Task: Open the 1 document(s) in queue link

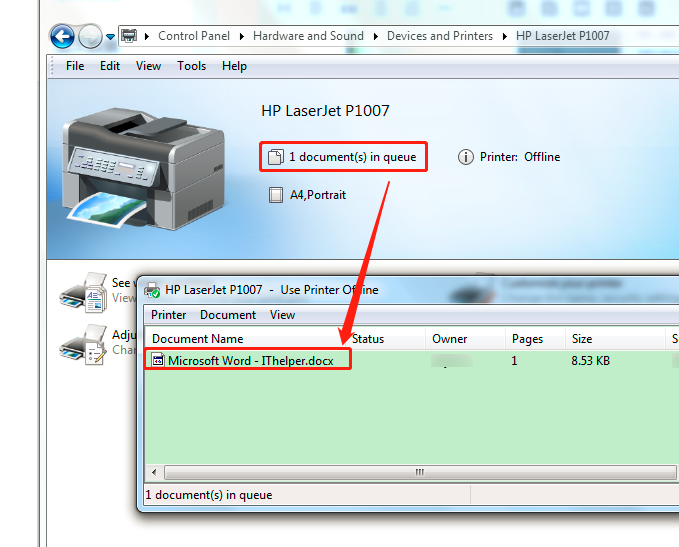Action: tap(352, 157)
